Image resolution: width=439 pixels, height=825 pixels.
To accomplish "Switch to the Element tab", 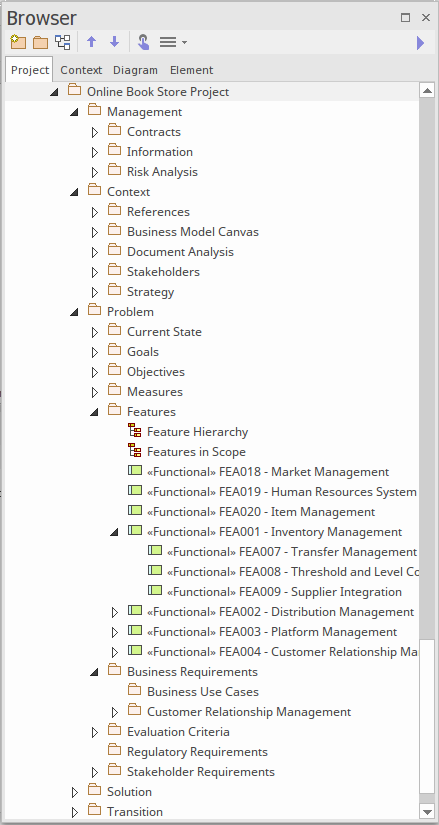I will 192,70.
